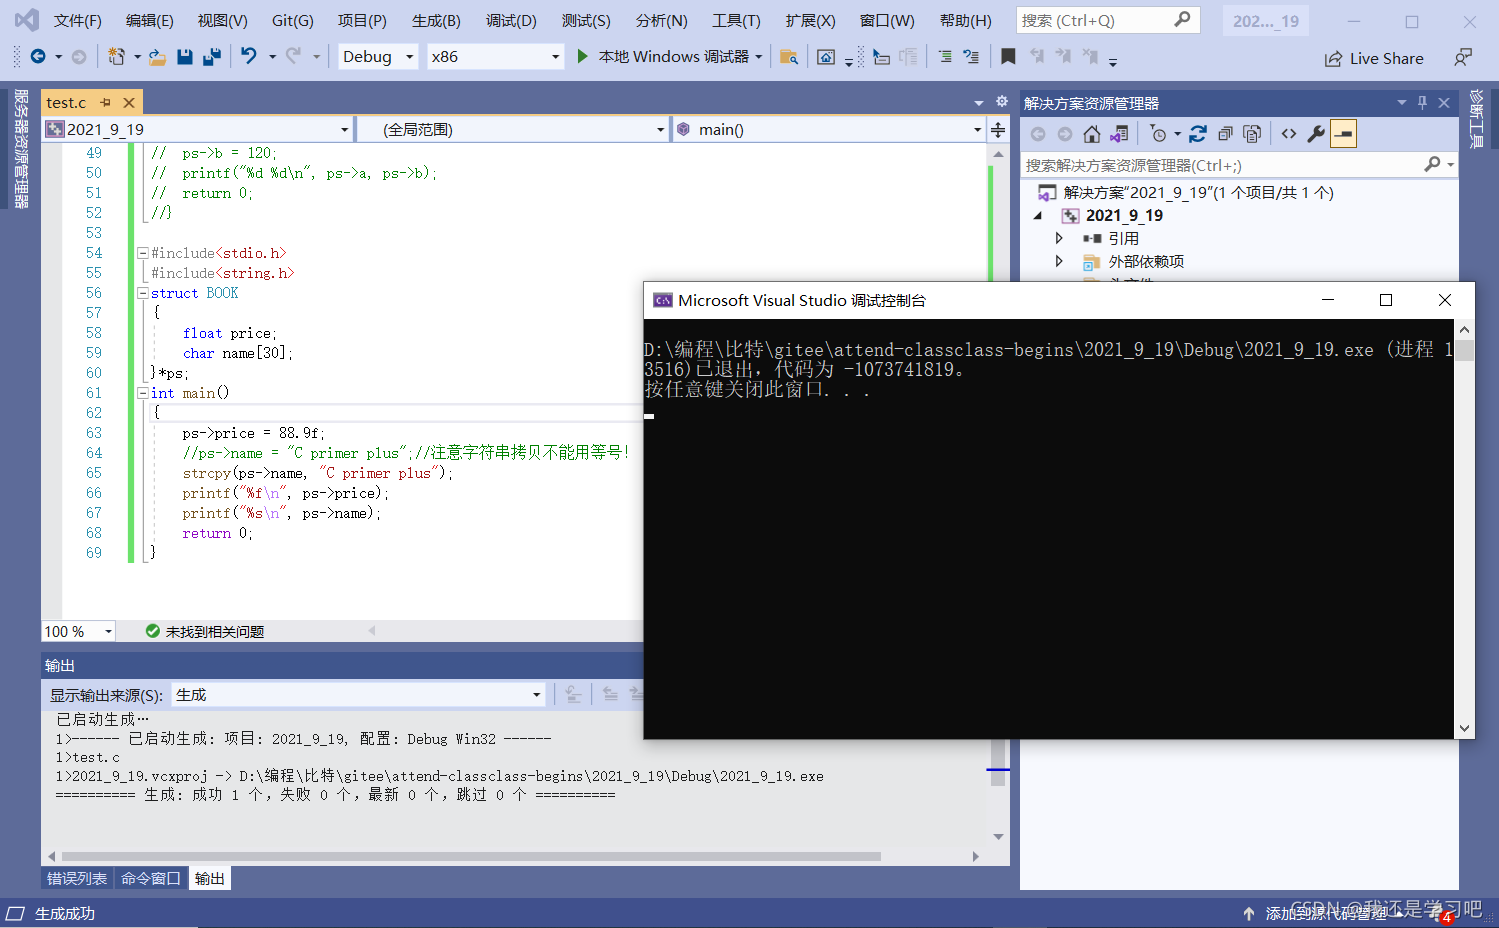Click the 添加到源代码管理 status bar button
1499x928 pixels.
point(1327,913)
